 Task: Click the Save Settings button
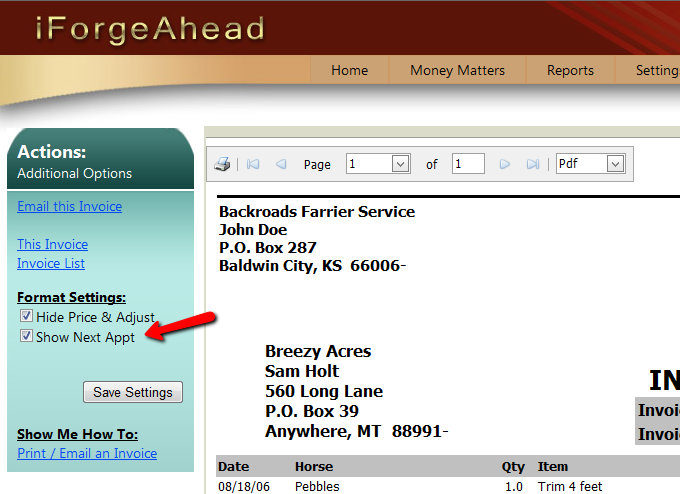click(133, 392)
